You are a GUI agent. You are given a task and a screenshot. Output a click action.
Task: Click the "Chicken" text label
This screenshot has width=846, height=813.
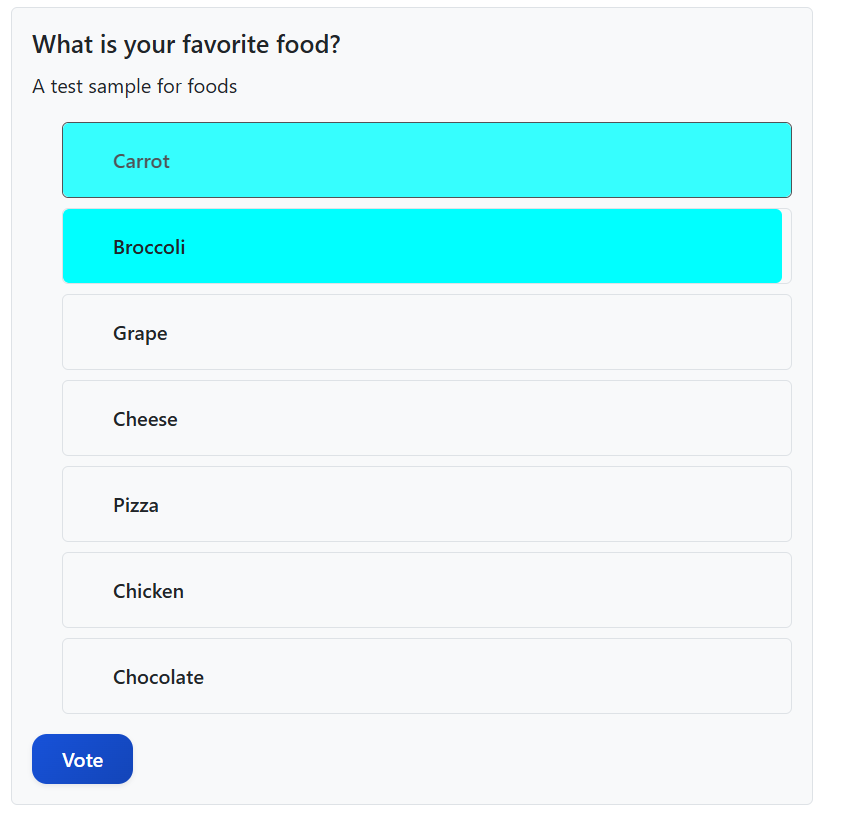[x=148, y=591]
